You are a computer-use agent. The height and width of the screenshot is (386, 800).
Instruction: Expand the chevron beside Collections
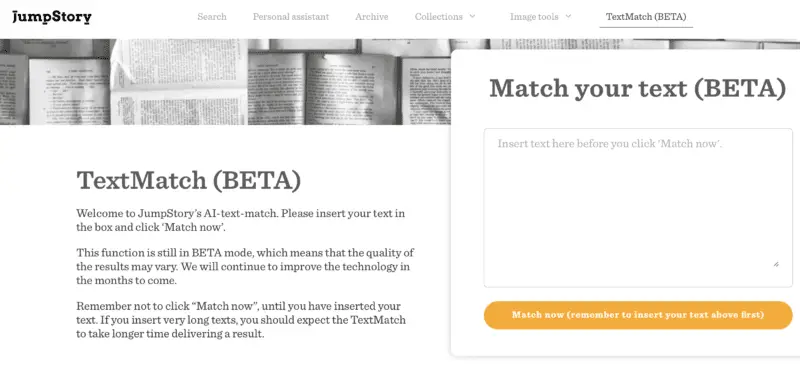472,16
